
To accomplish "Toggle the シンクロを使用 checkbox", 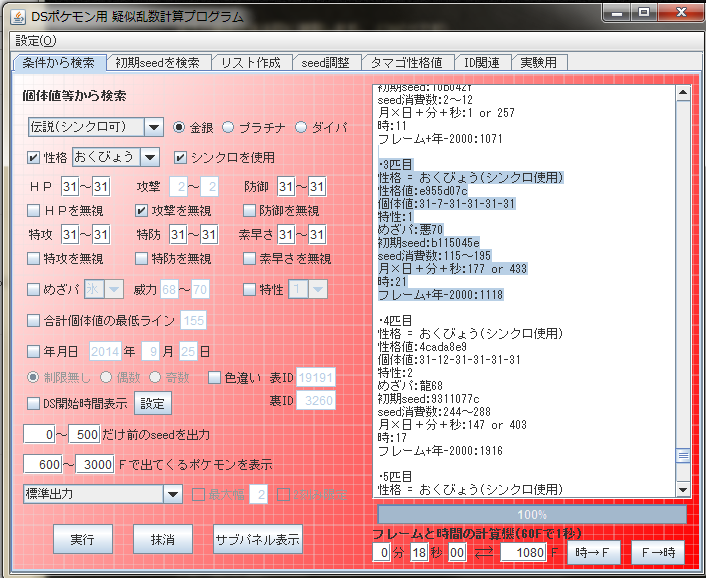I will pyautogui.click(x=180, y=158).
